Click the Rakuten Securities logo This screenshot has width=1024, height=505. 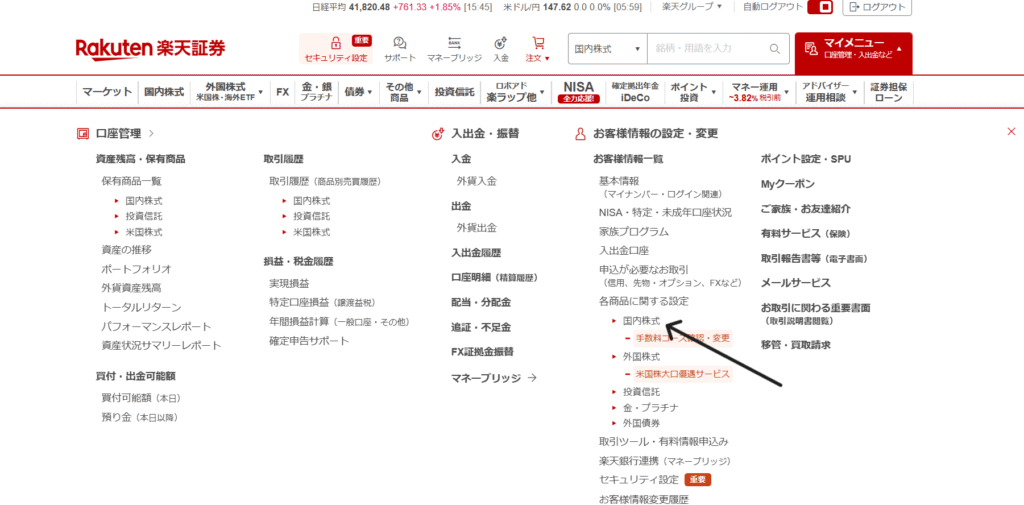150,49
